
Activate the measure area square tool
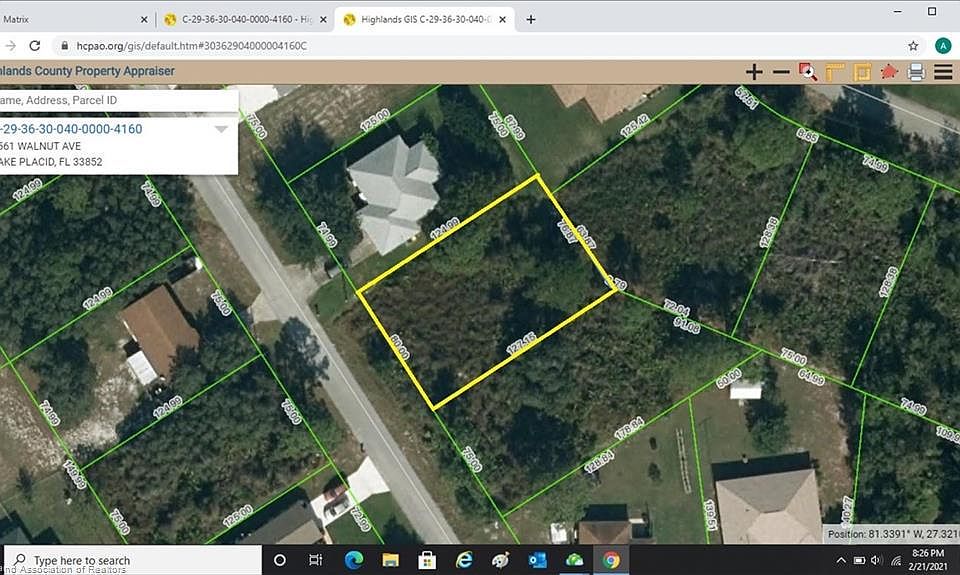(862, 72)
